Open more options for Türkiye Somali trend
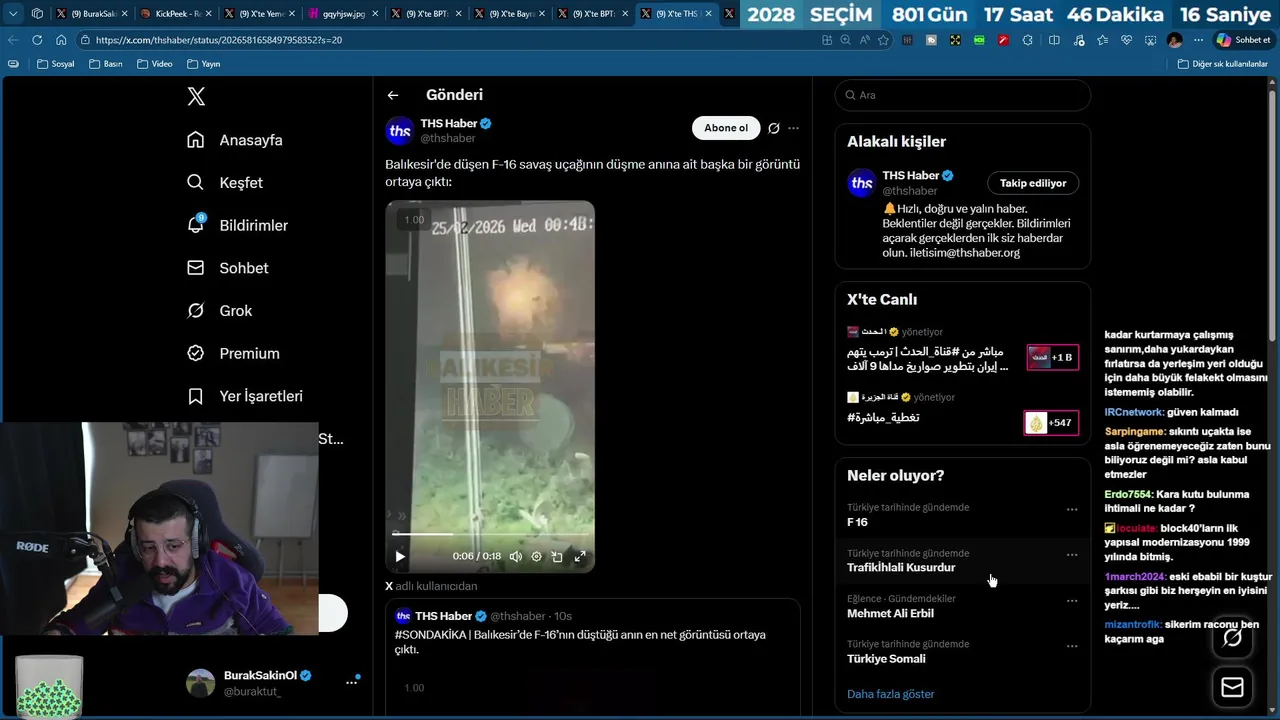This screenshot has width=1280, height=720. tap(1072, 646)
